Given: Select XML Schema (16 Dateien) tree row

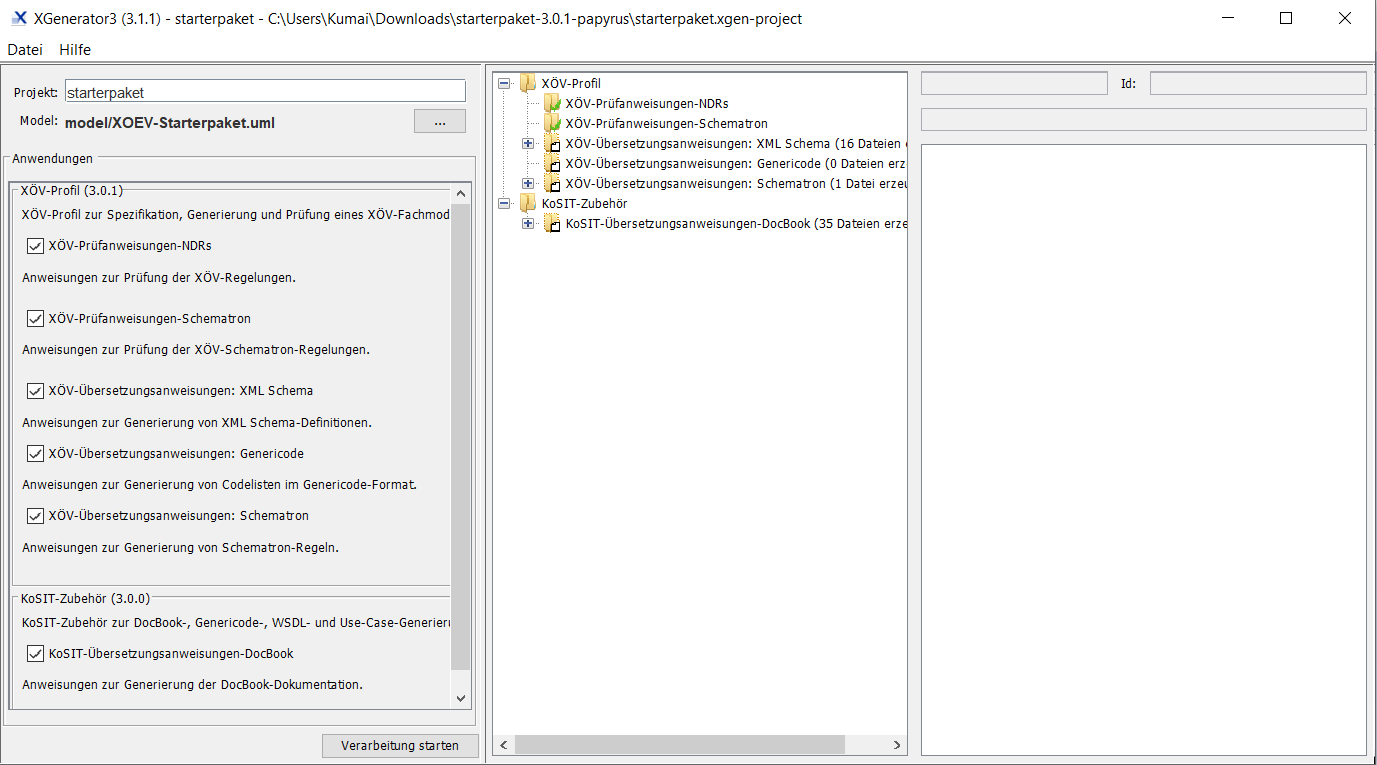Looking at the screenshot, I should 735,144.
